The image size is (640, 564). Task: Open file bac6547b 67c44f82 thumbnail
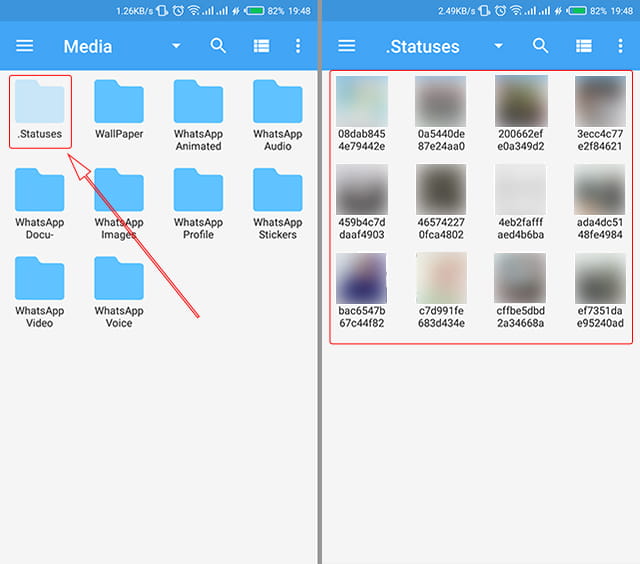point(362,278)
